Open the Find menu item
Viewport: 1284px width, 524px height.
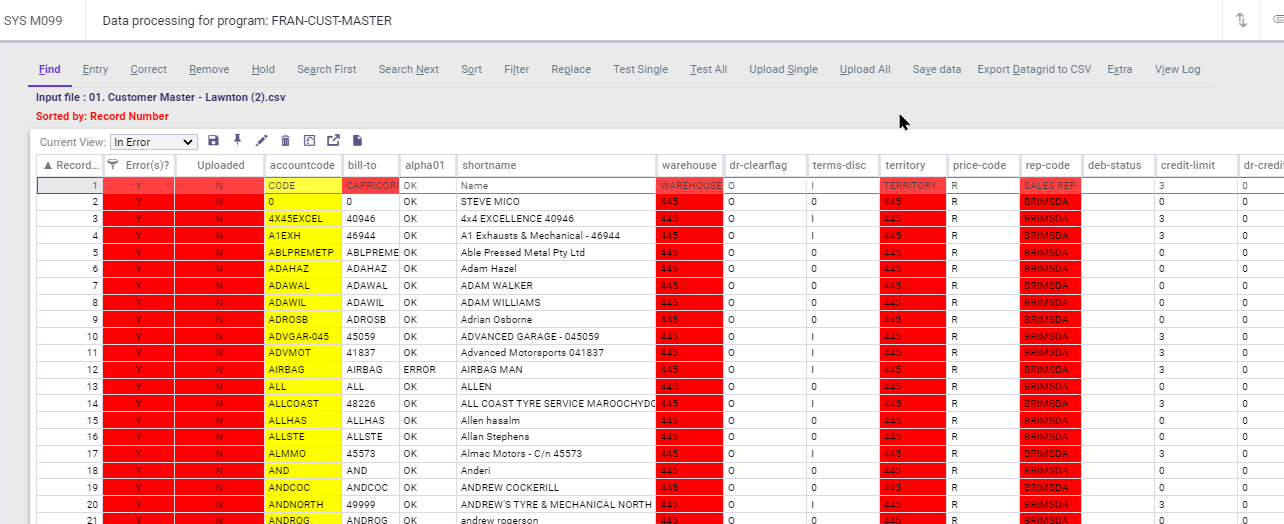[50, 69]
